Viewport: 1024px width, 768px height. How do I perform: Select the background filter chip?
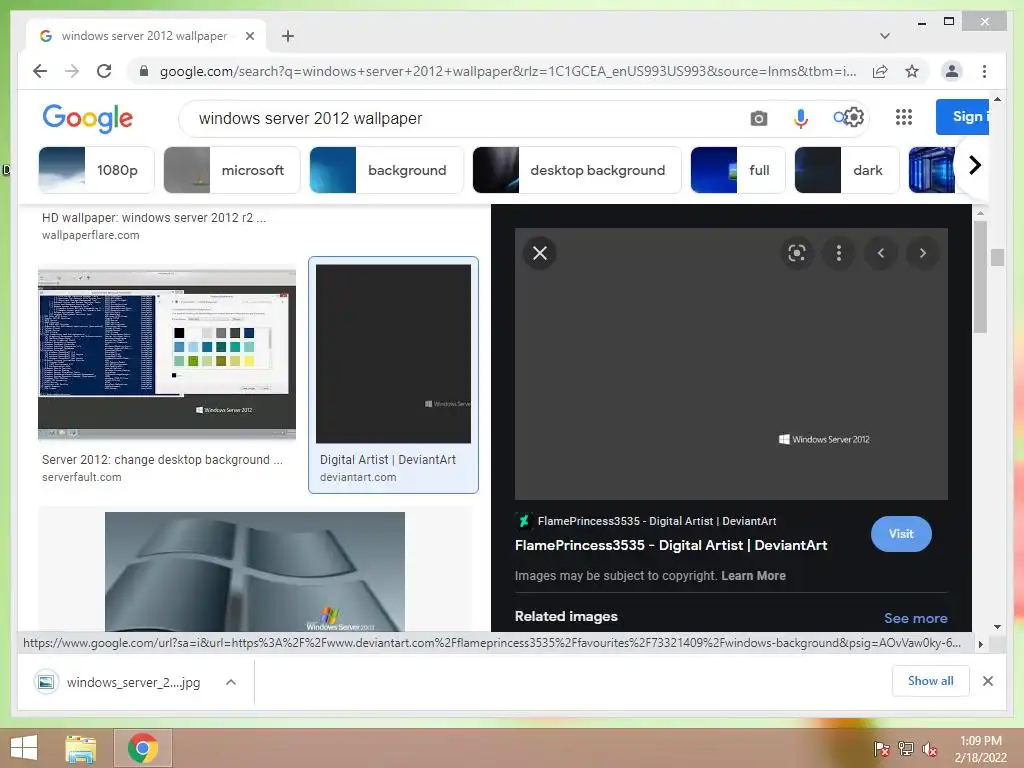[386, 170]
